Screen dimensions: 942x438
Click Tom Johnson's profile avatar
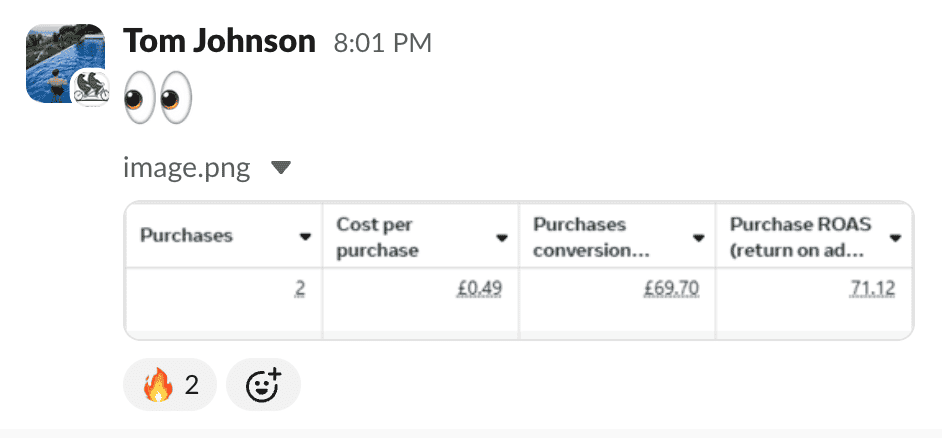60,62
